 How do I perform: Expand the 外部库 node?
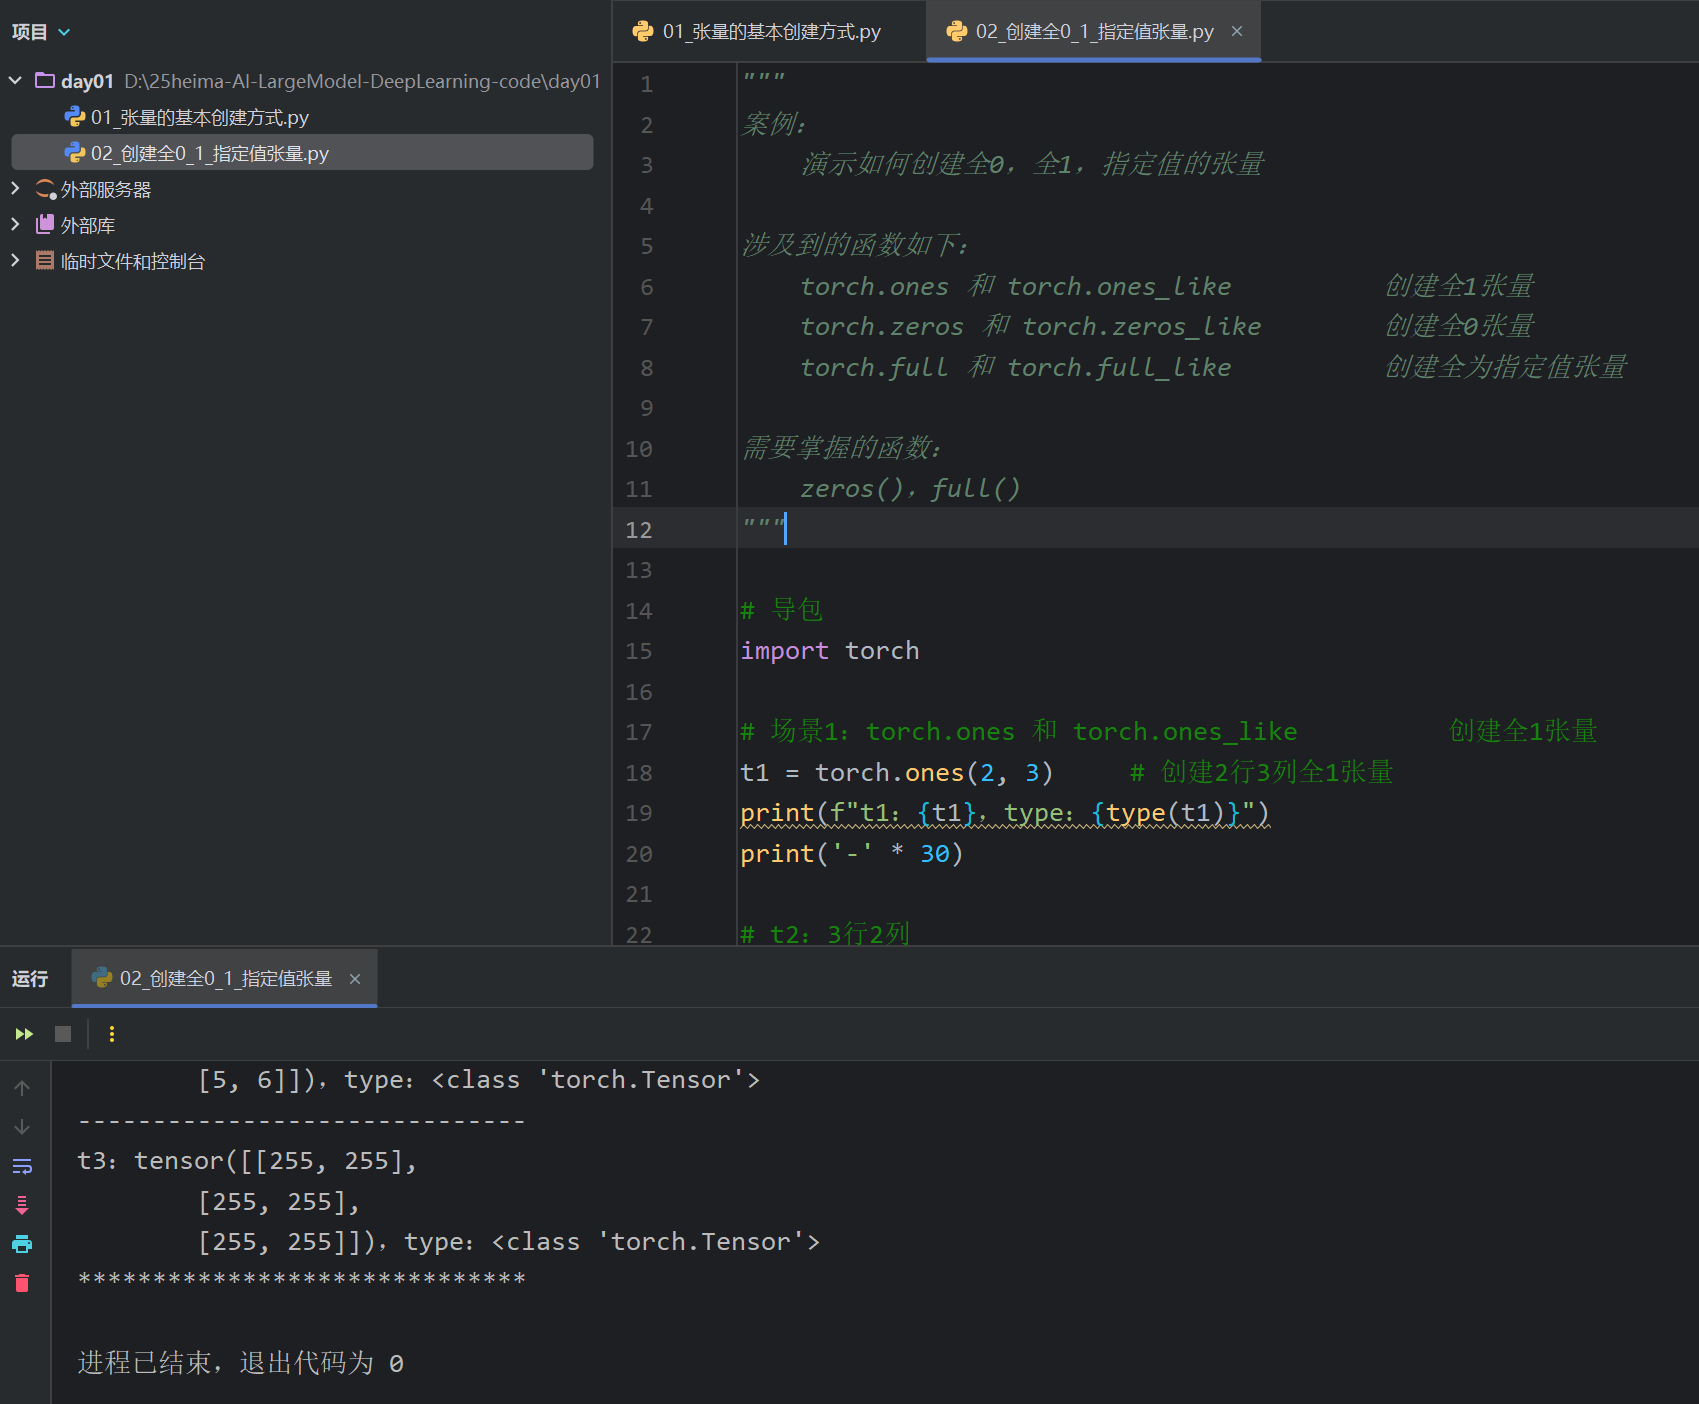point(15,224)
